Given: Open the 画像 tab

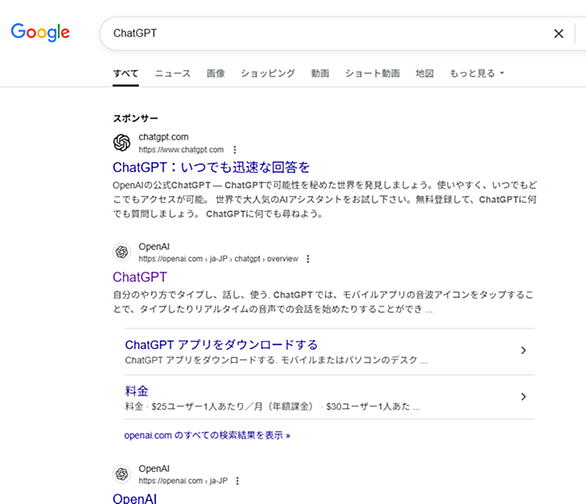Looking at the screenshot, I should click(x=216, y=73).
